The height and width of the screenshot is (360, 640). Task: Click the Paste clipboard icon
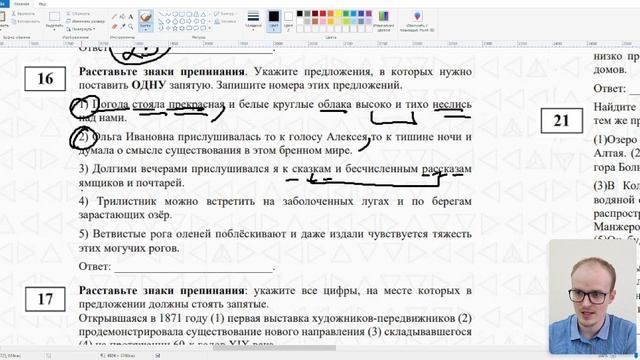click(2, 17)
